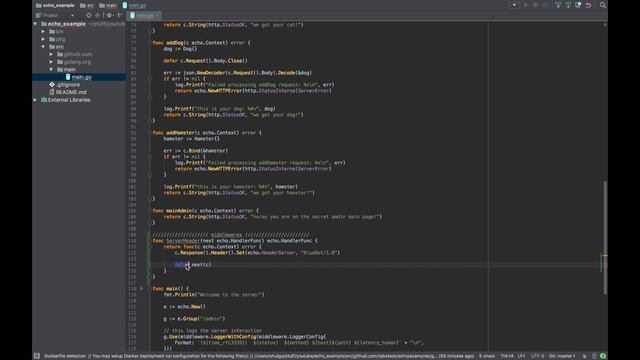Click the ServerHeader function name
Screen dimensions: 640x360
pos(182,241)
